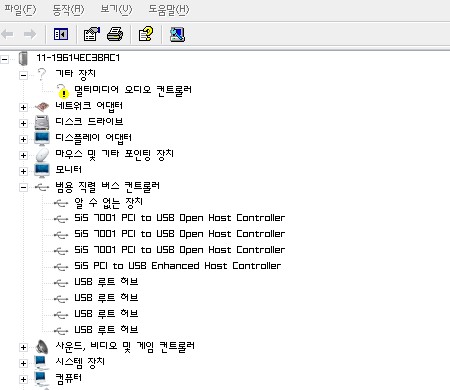
Task: Select the 디스크 드라이브 label
Action: click(x=89, y=122)
